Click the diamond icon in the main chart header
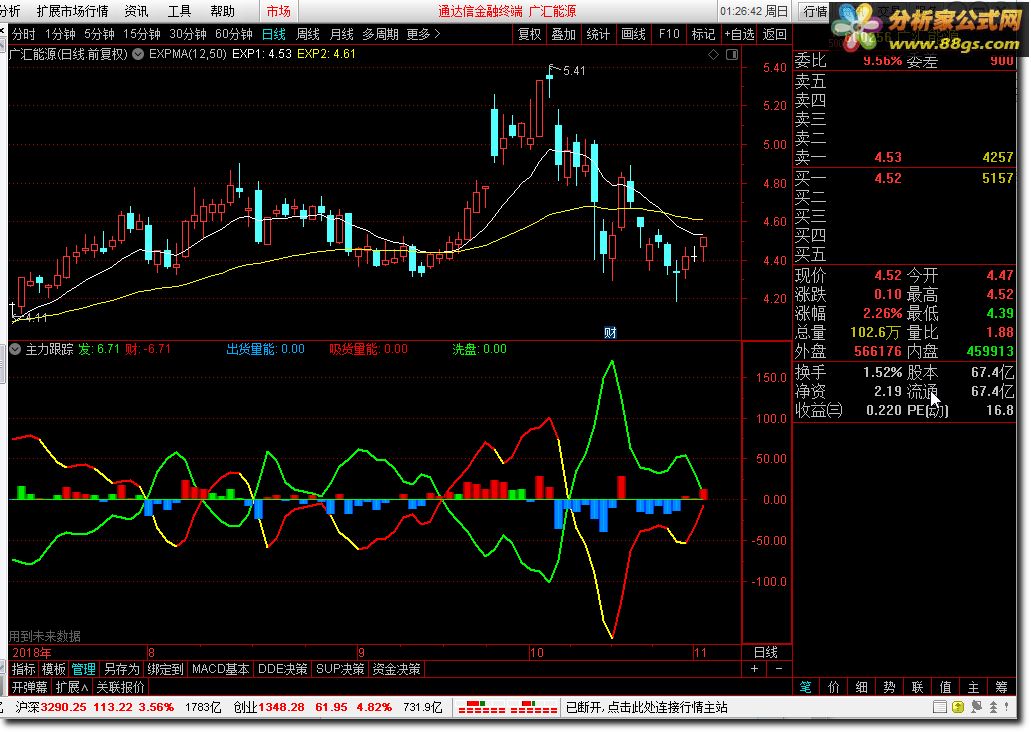Viewport: 1031px width, 732px height. click(x=713, y=55)
